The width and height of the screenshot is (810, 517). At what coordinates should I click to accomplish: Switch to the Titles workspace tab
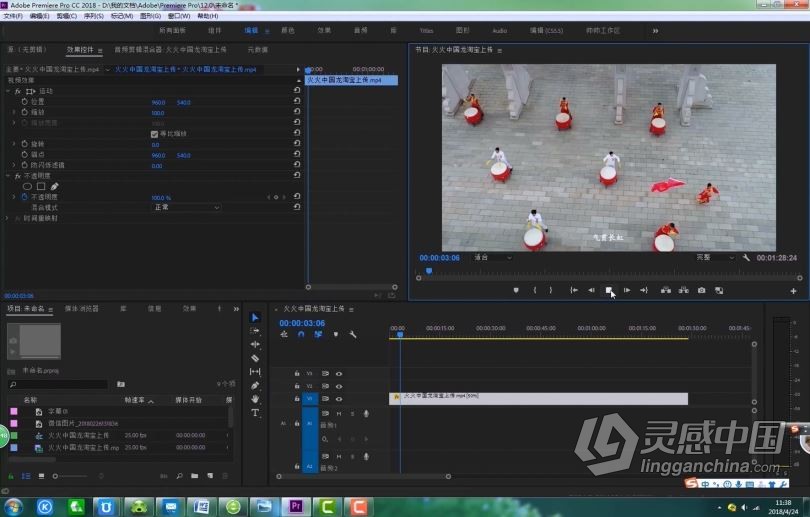426,31
